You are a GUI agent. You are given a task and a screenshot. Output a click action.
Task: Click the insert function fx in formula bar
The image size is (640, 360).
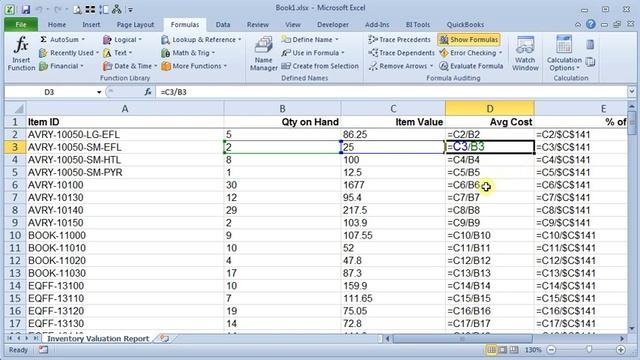148,92
